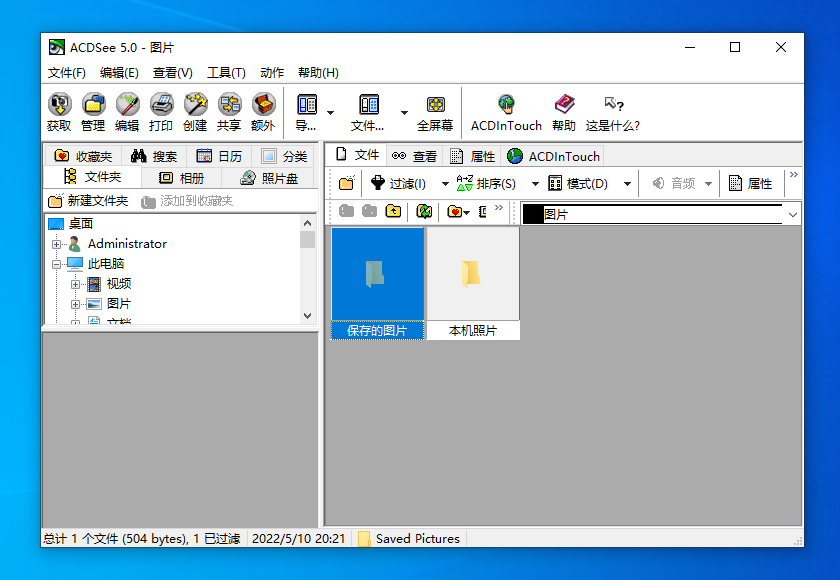
Task: Expand the Administrator tree node
Action: pyautogui.click(x=56, y=244)
